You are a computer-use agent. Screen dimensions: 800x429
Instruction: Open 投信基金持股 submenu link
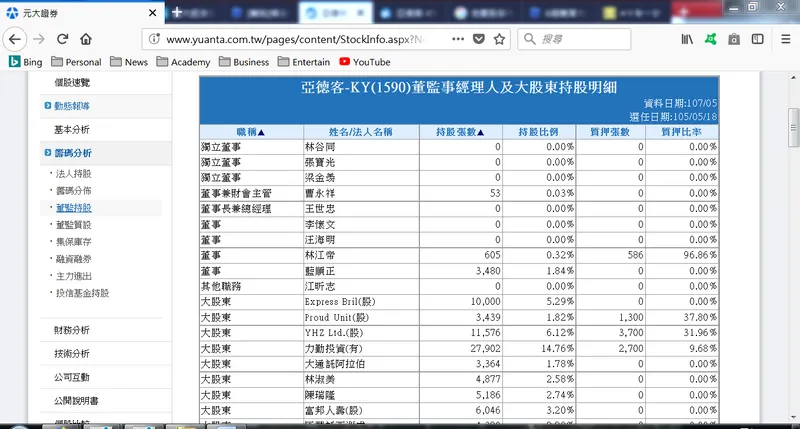click(82, 293)
